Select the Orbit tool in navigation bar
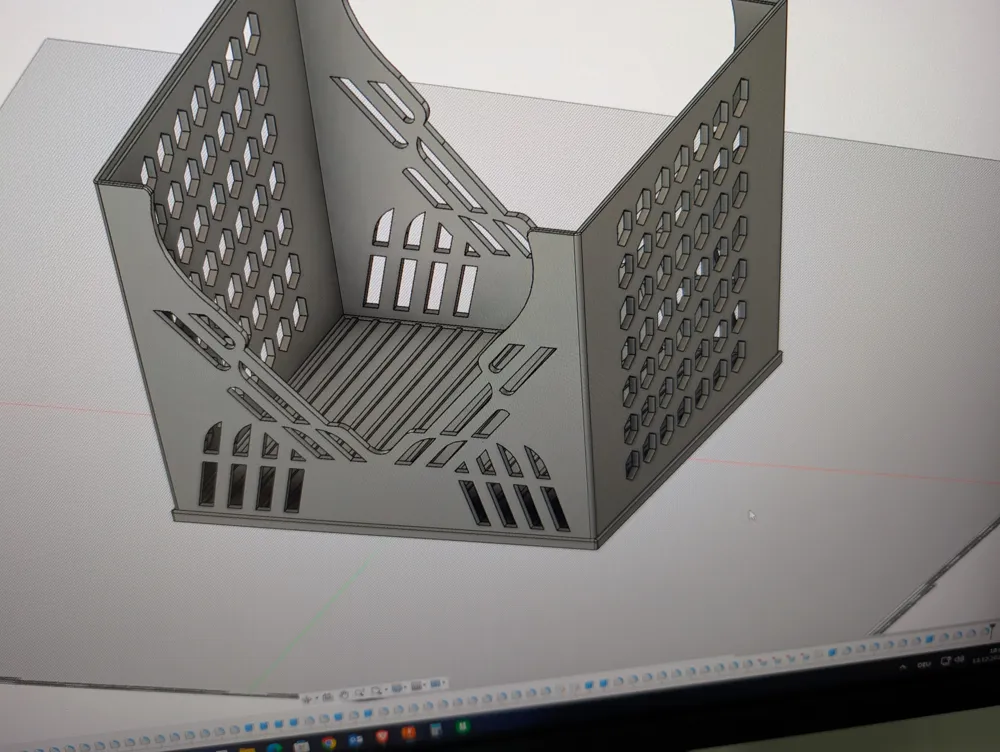The height and width of the screenshot is (752, 1000). (x=307, y=699)
